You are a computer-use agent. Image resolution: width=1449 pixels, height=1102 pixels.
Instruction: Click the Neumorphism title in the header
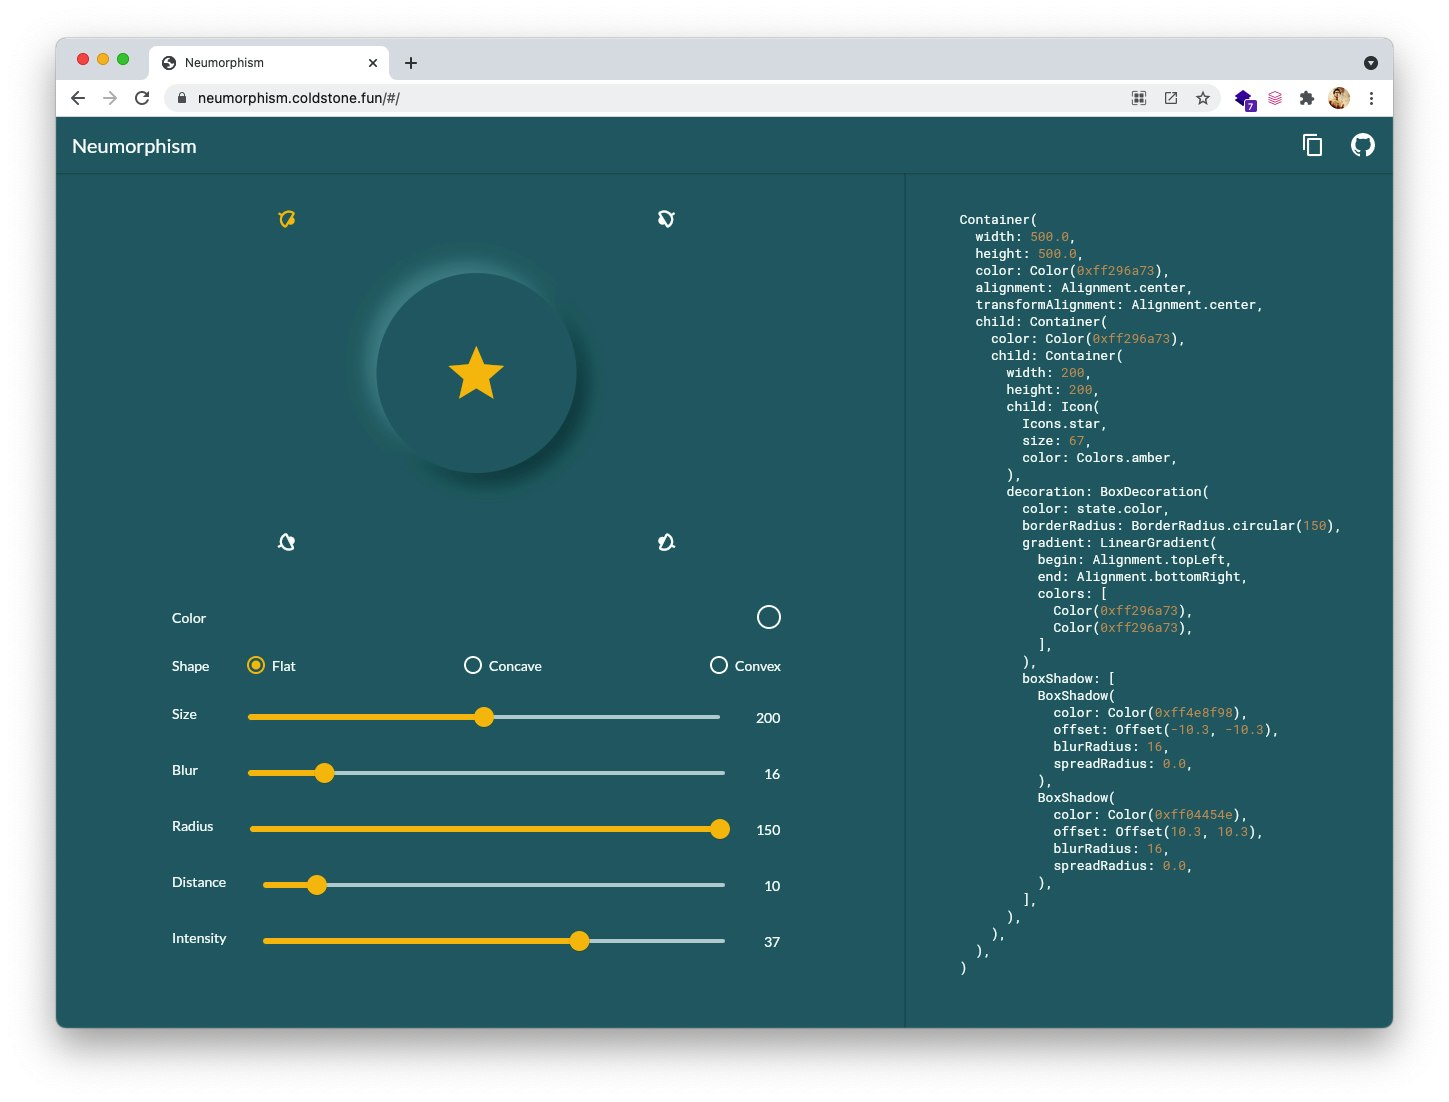pyautogui.click(x=134, y=146)
